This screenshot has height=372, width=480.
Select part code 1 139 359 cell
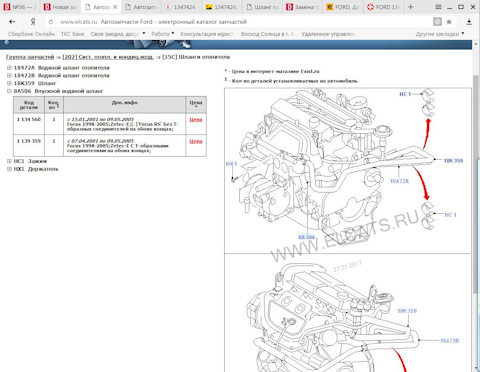[x=29, y=146]
